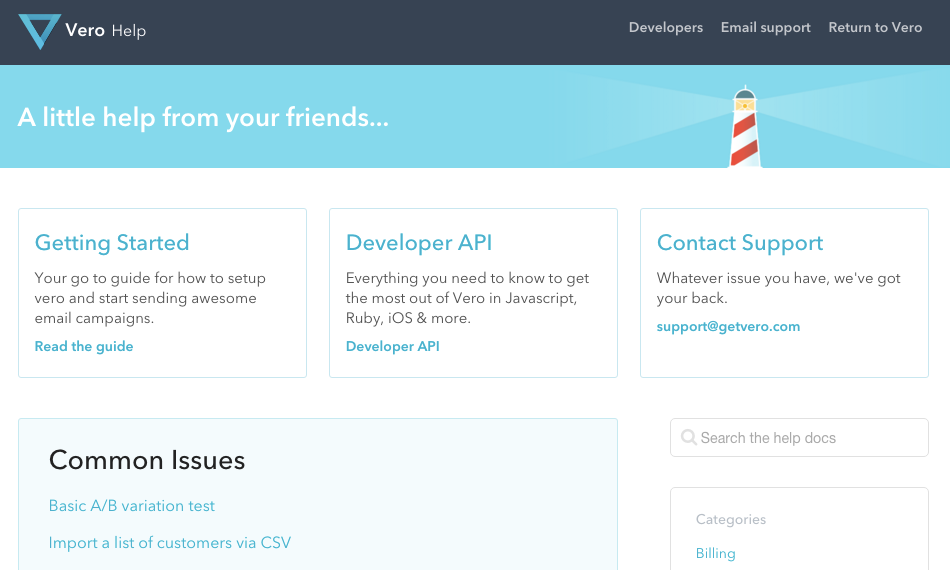Click the Common Issues section heading
Image resolution: width=950 pixels, height=570 pixels.
[147, 460]
